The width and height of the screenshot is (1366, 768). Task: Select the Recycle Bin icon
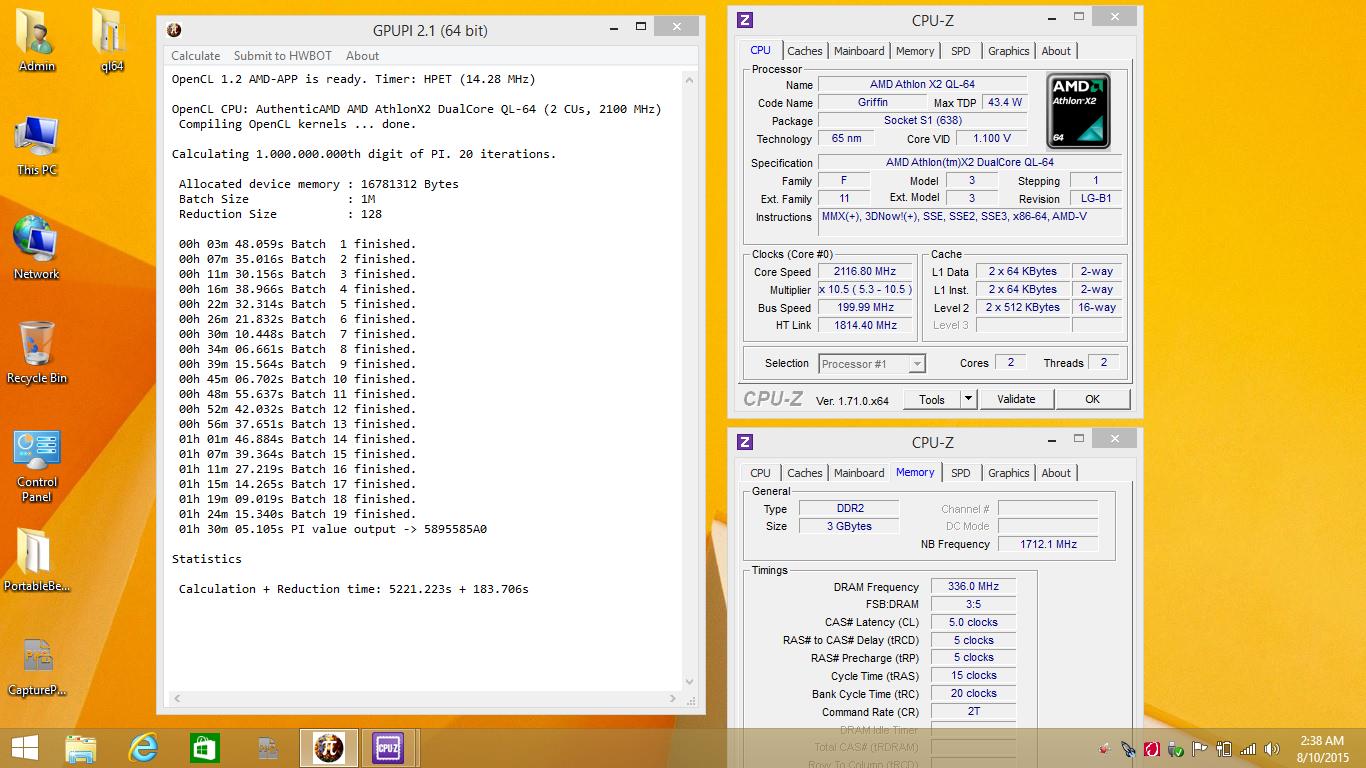click(37, 352)
